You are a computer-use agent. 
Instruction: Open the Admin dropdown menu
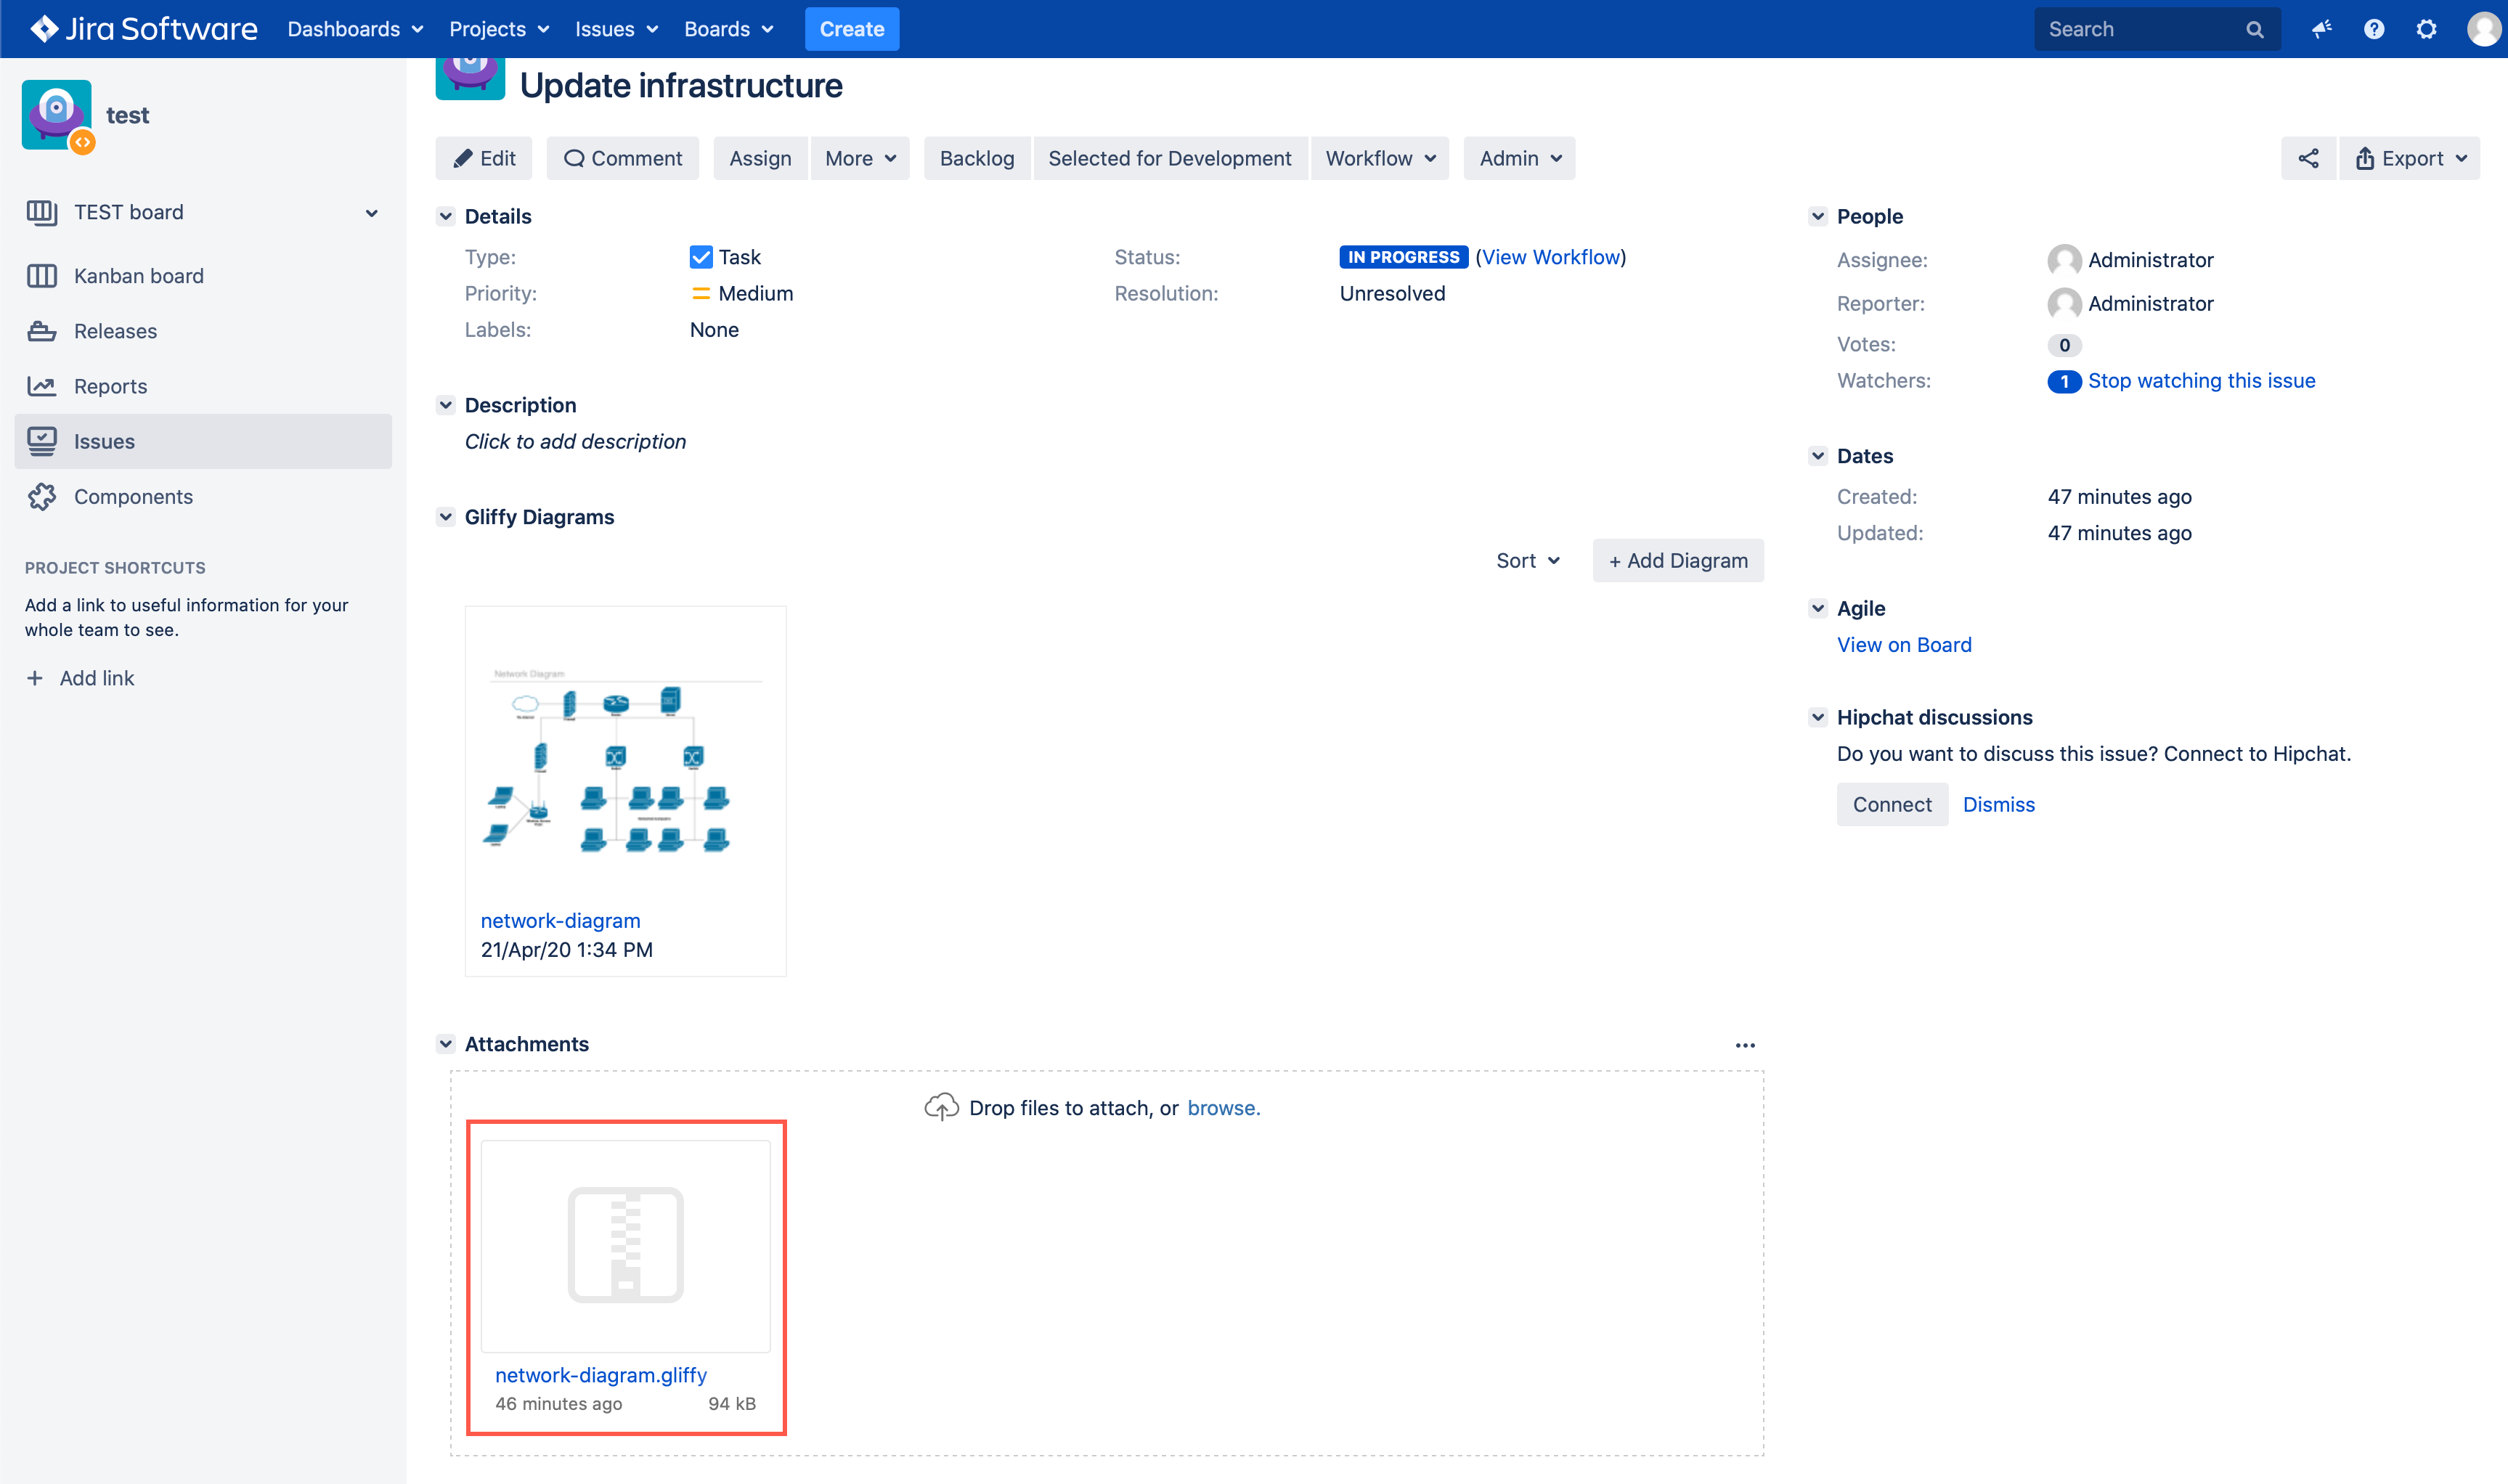[x=1519, y=158]
